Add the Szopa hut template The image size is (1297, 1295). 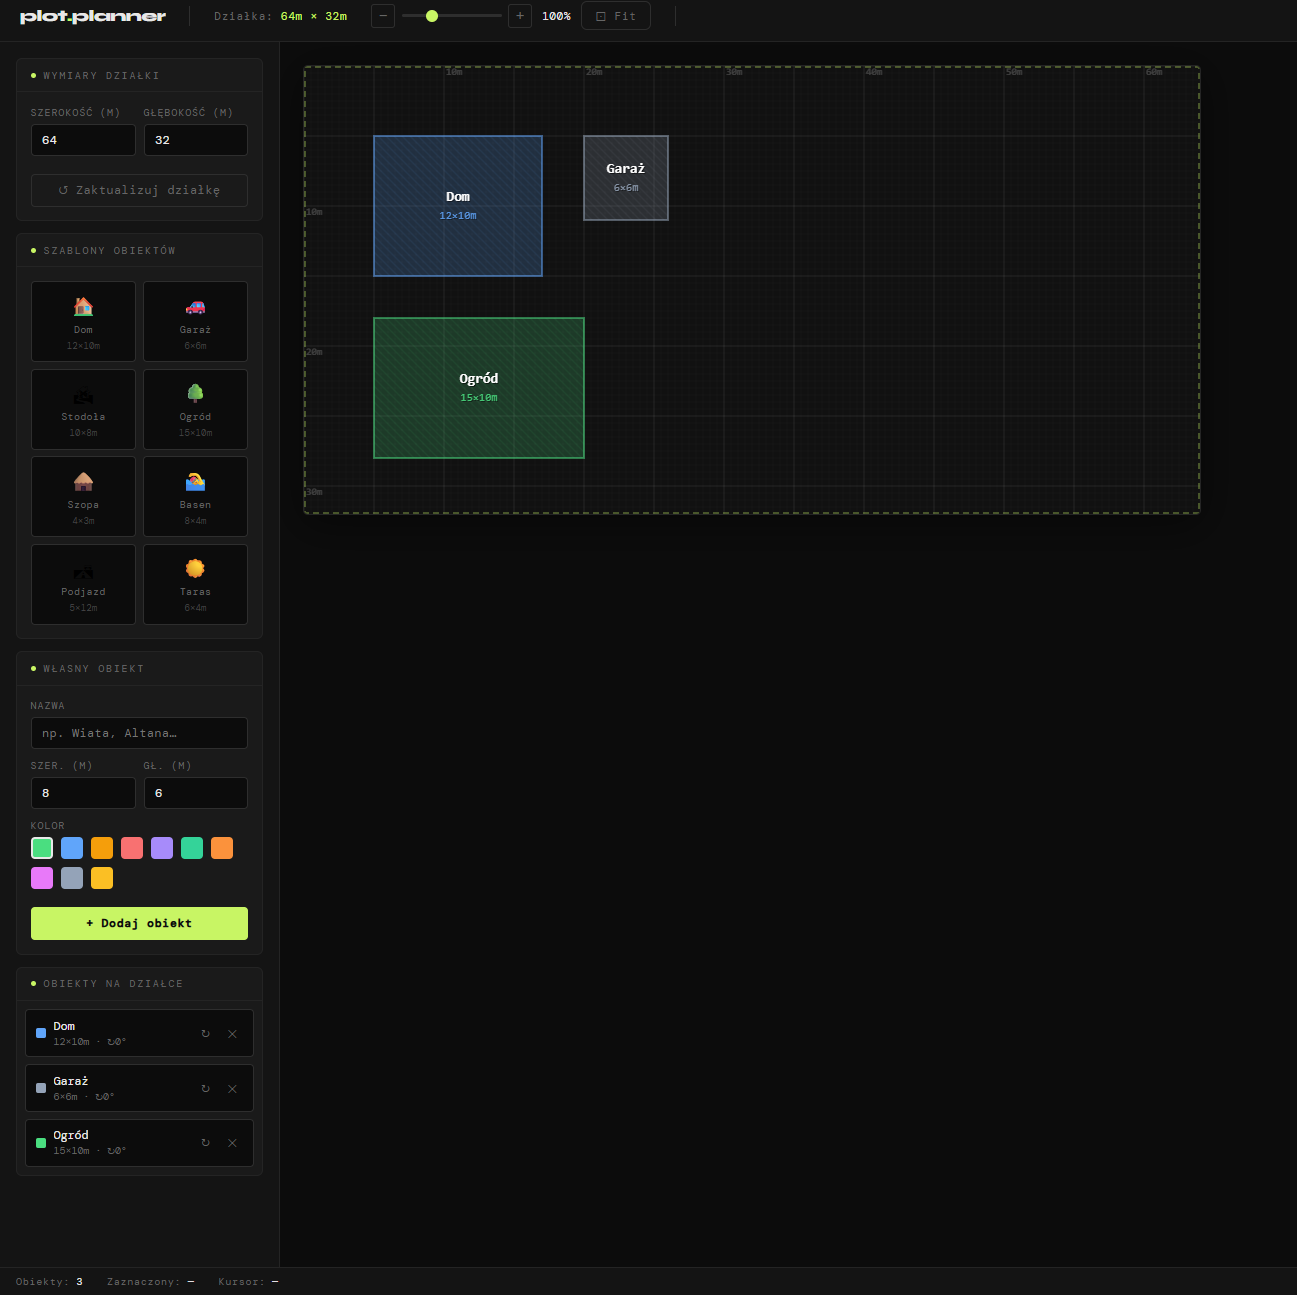tap(83, 496)
